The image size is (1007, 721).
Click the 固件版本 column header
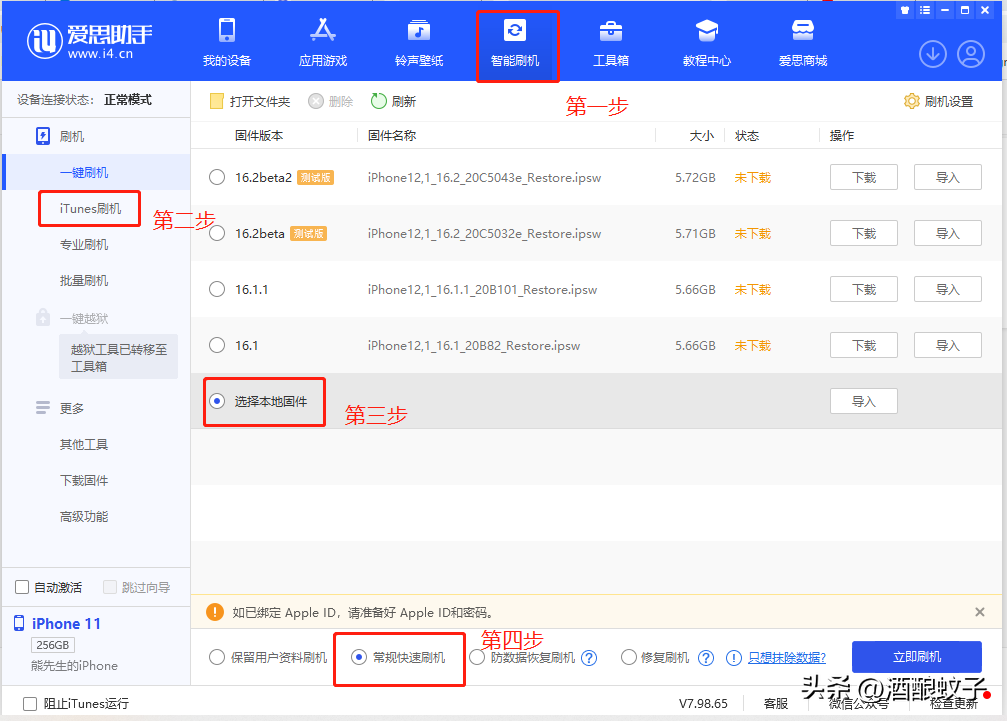[259, 135]
